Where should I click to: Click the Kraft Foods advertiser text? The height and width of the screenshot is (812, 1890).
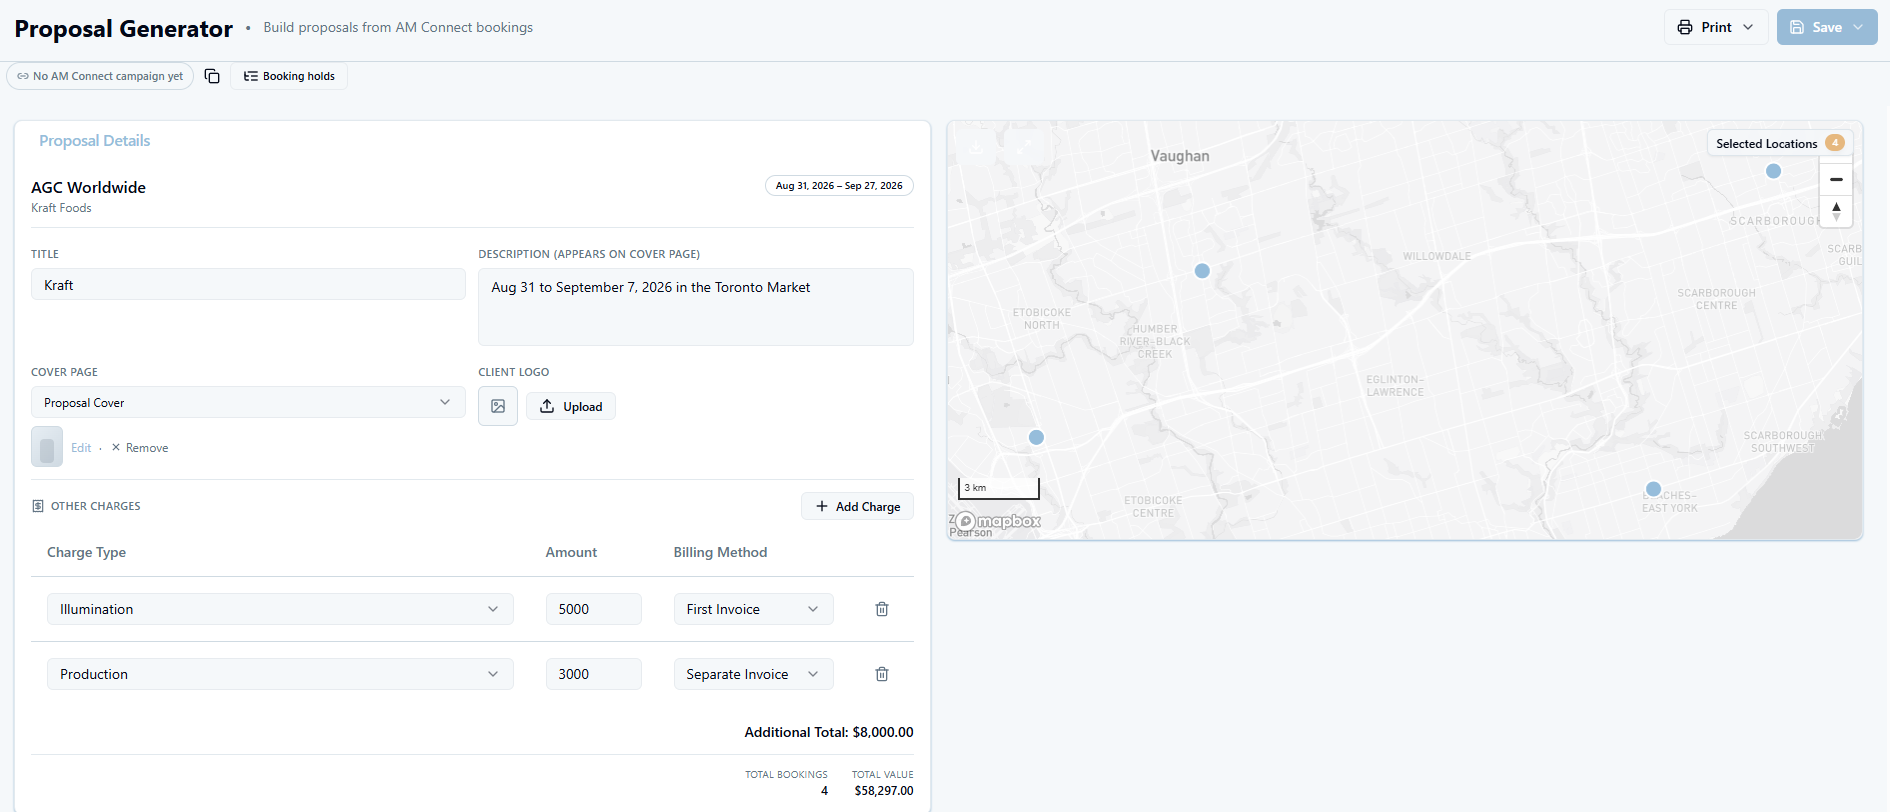61,208
